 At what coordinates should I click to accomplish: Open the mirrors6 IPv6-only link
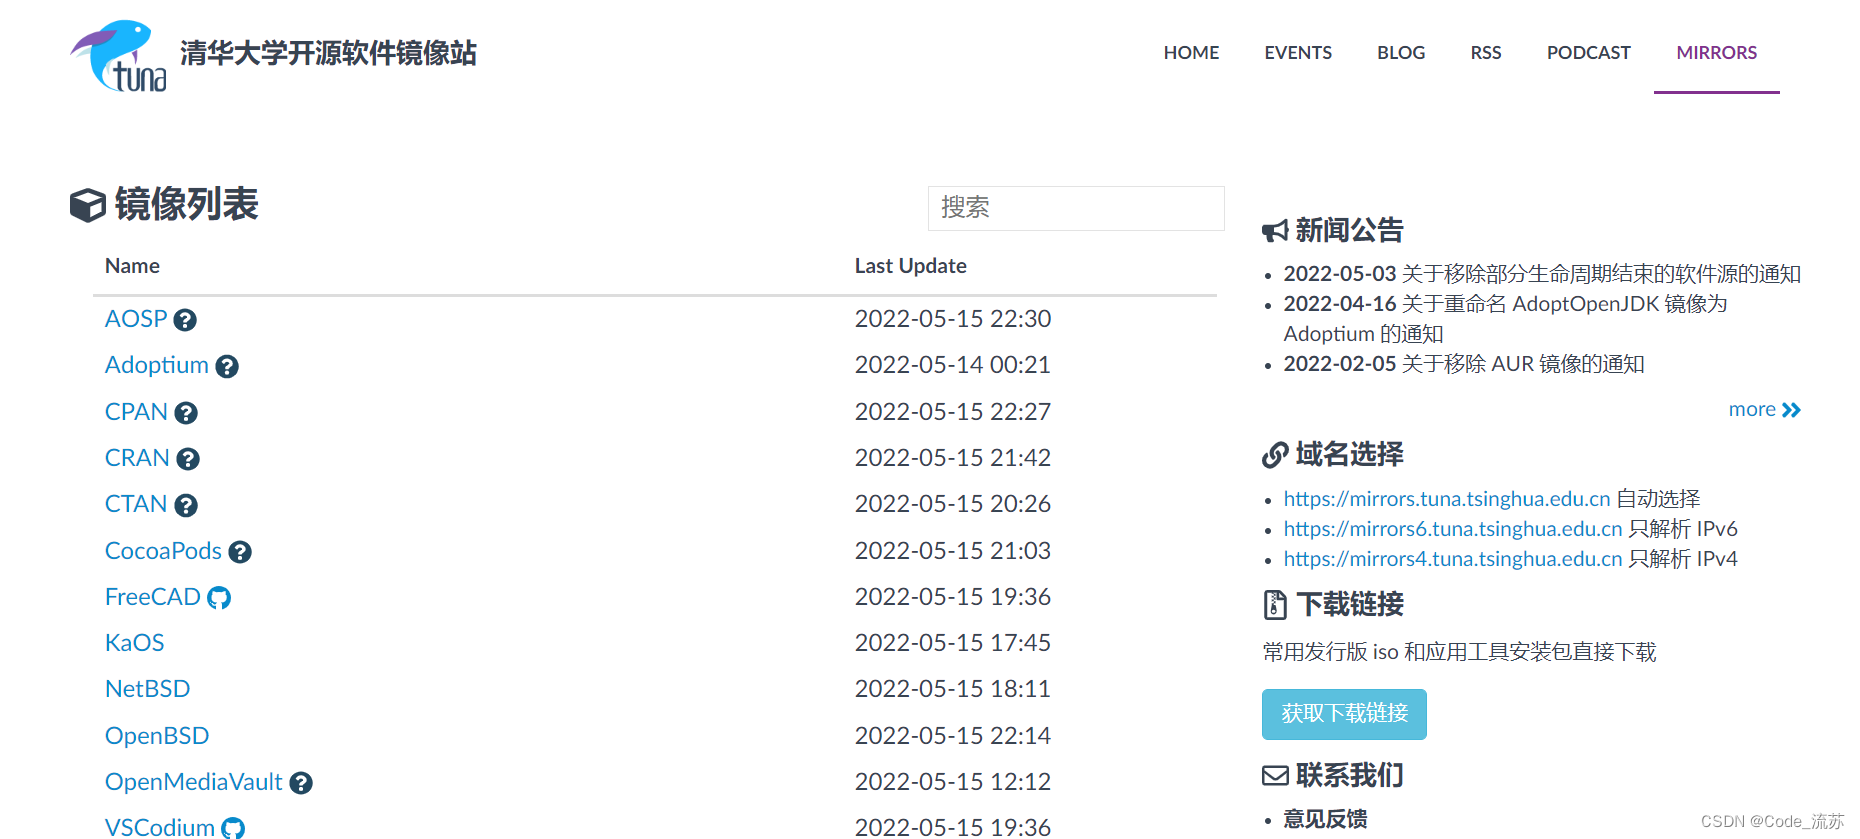tap(1453, 529)
